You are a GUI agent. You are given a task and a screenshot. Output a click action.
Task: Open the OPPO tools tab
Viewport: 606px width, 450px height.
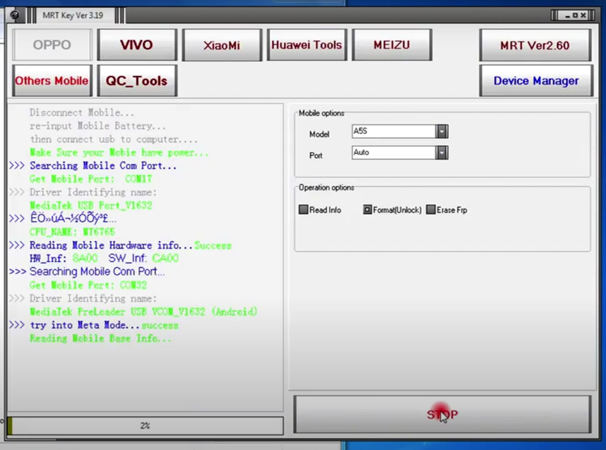pyautogui.click(x=52, y=45)
